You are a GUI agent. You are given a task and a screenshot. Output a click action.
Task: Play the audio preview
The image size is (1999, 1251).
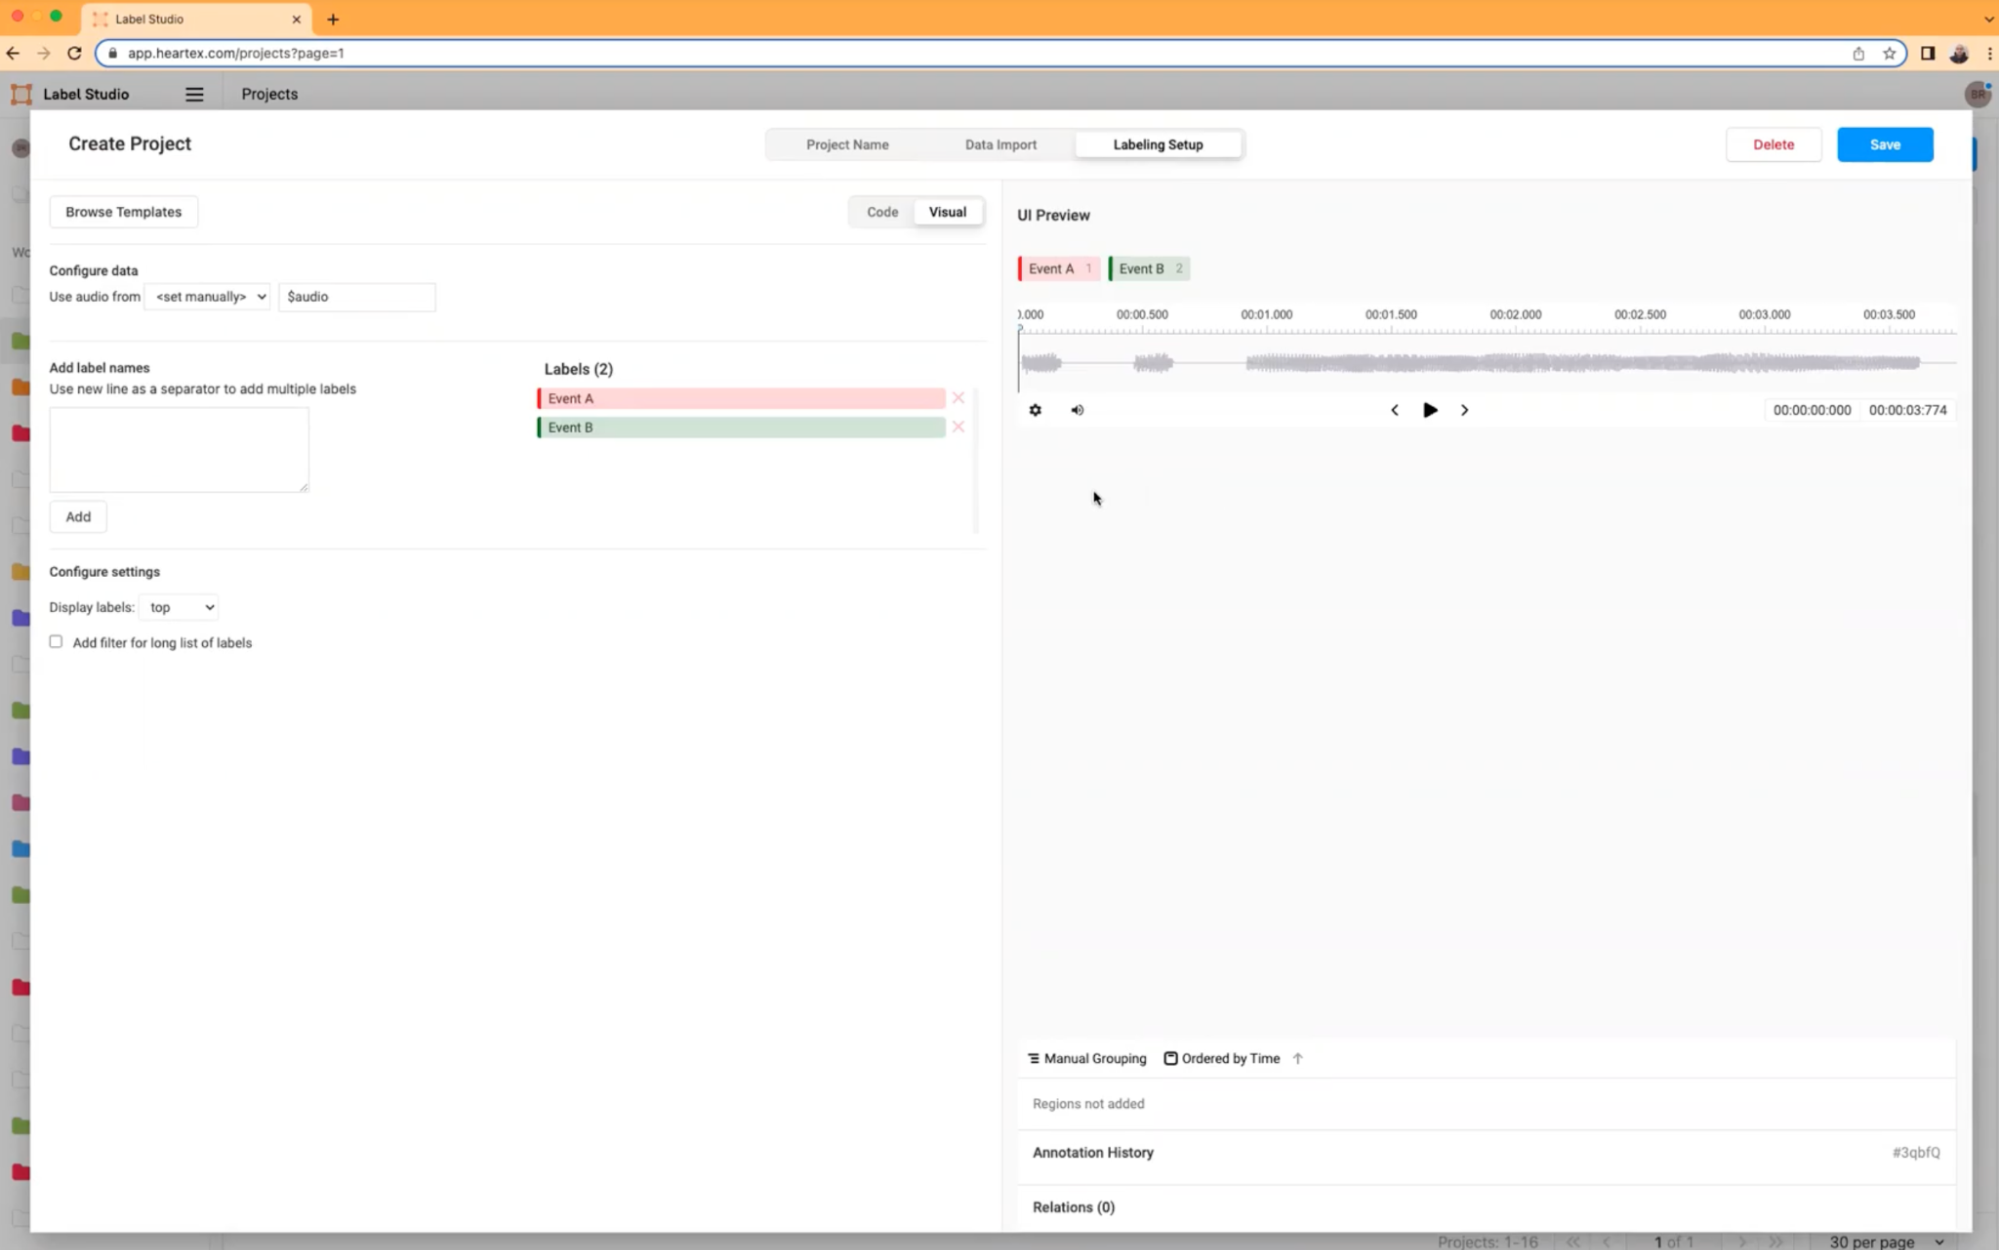point(1430,410)
